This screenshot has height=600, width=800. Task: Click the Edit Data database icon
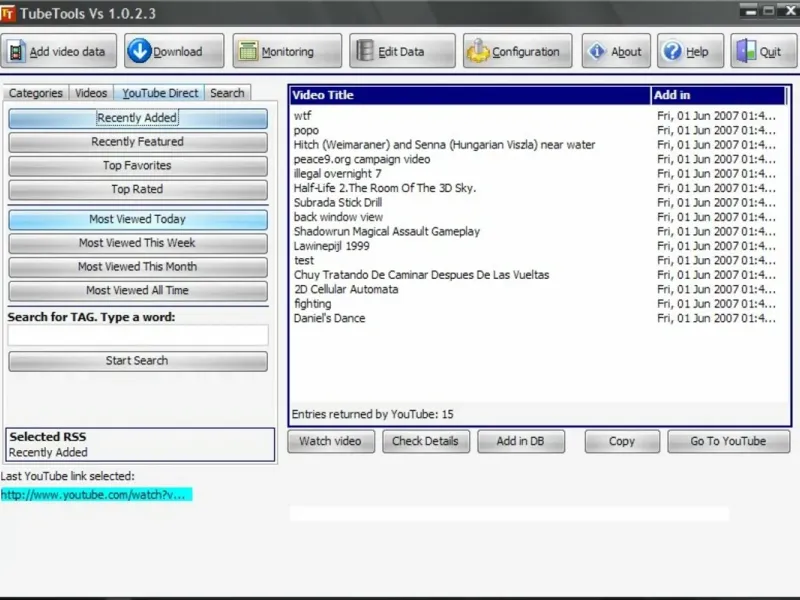pos(364,51)
